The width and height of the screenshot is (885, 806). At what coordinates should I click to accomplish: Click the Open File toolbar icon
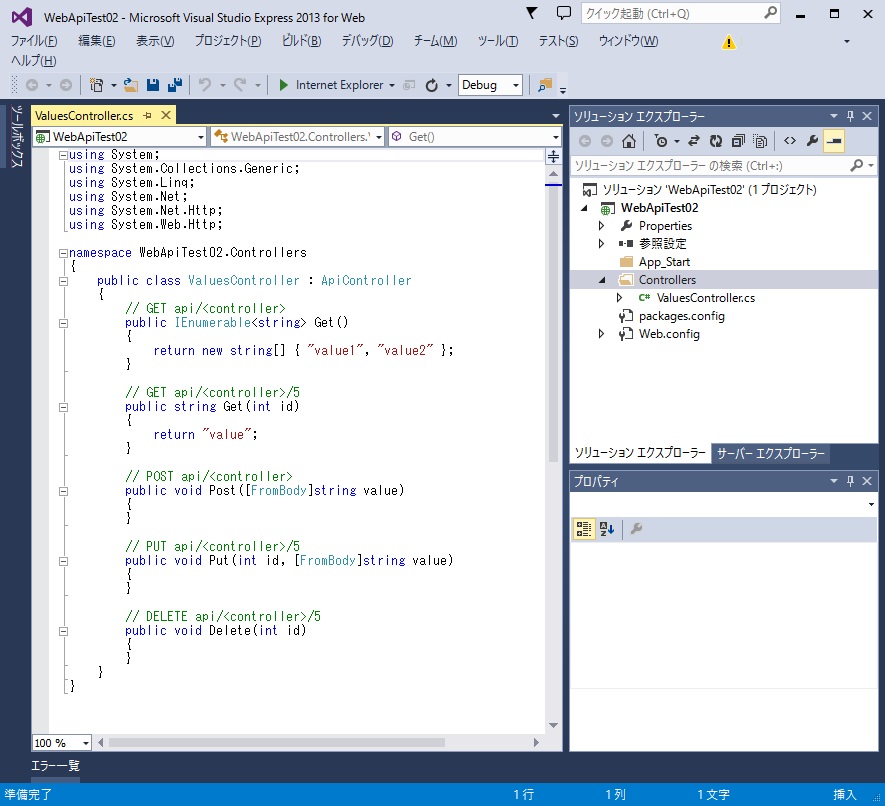131,85
